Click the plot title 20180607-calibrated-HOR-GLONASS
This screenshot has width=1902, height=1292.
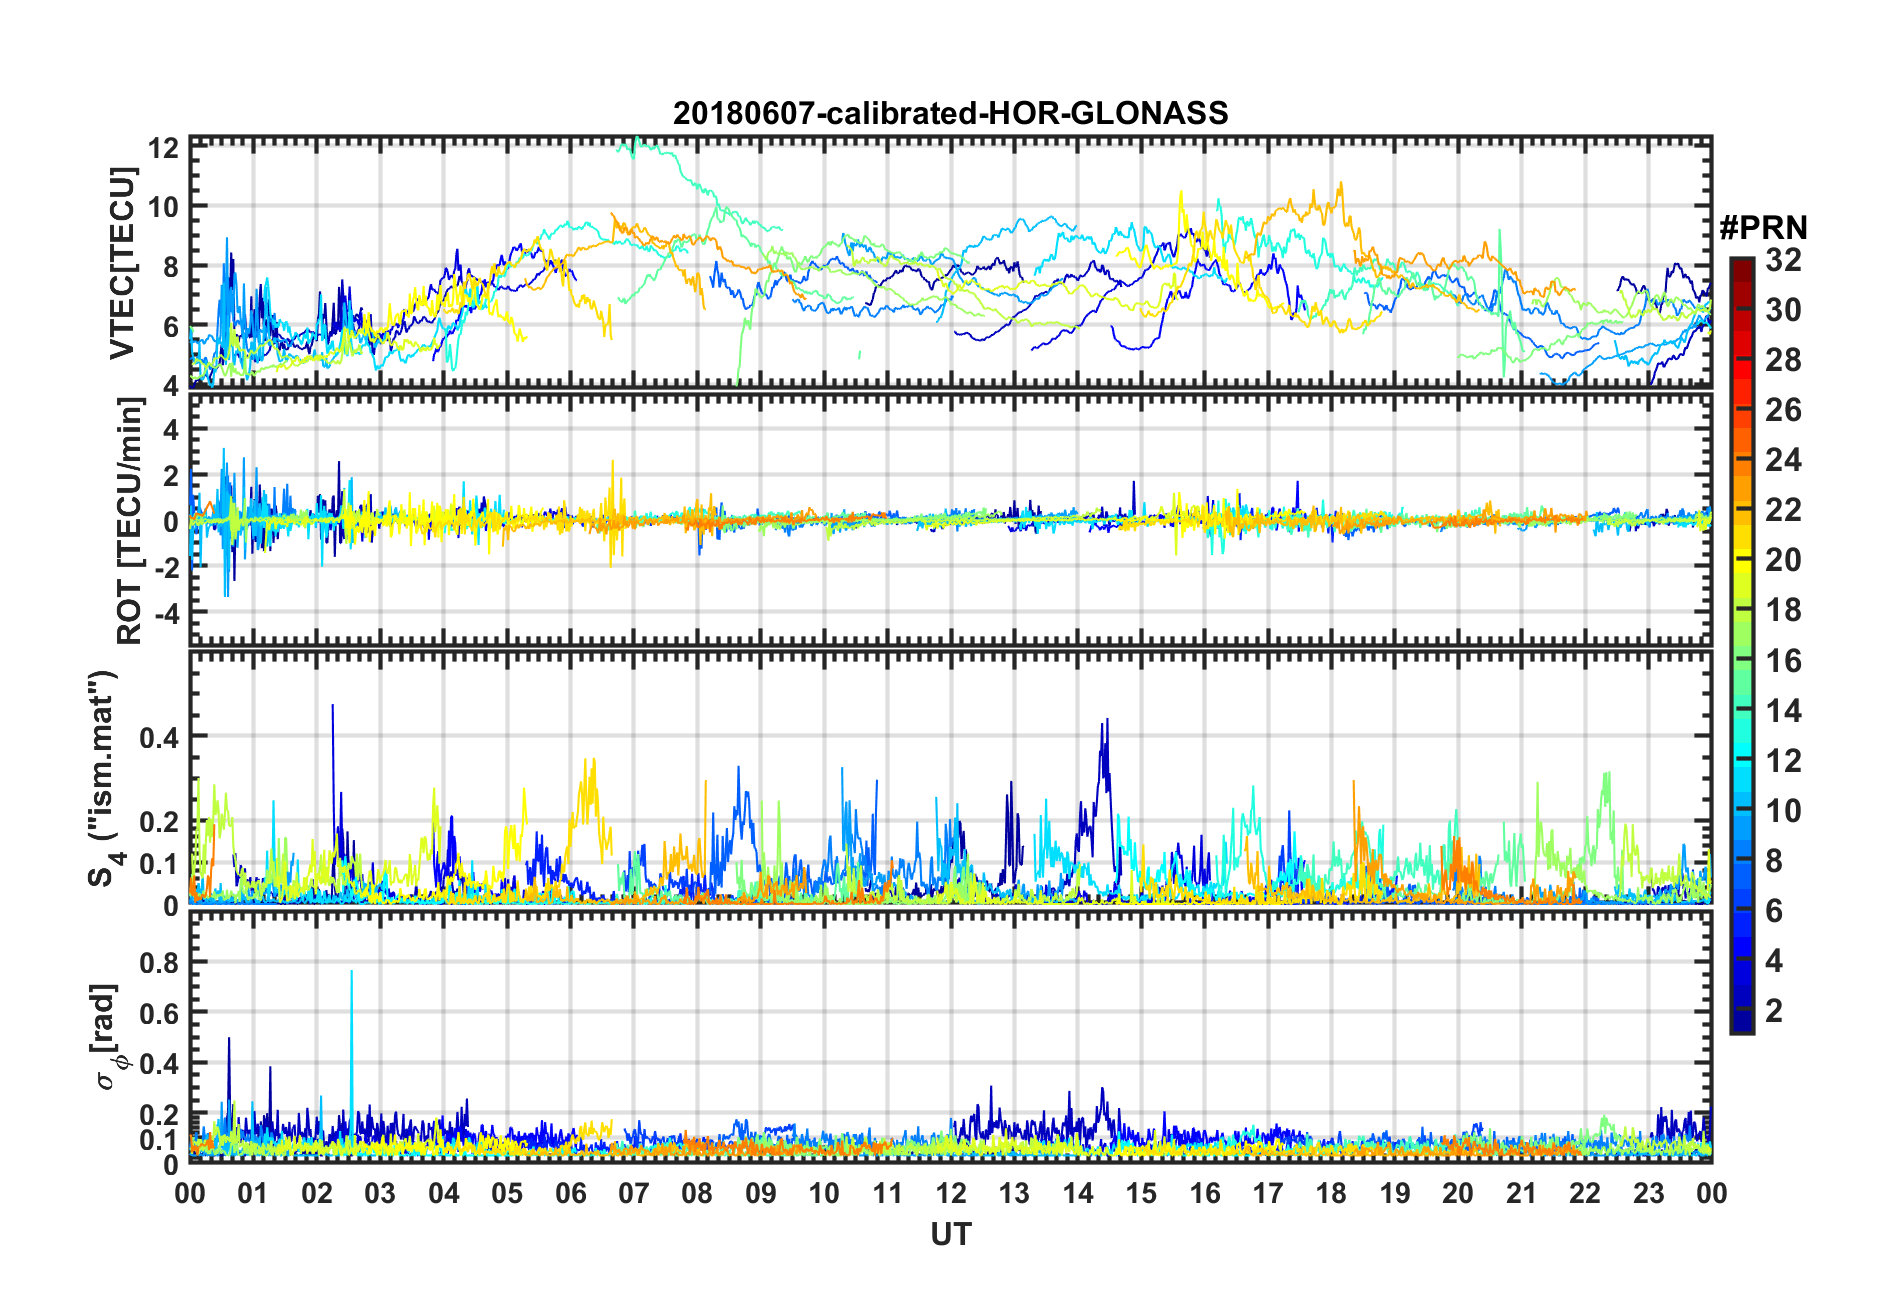[x=950, y=113]
